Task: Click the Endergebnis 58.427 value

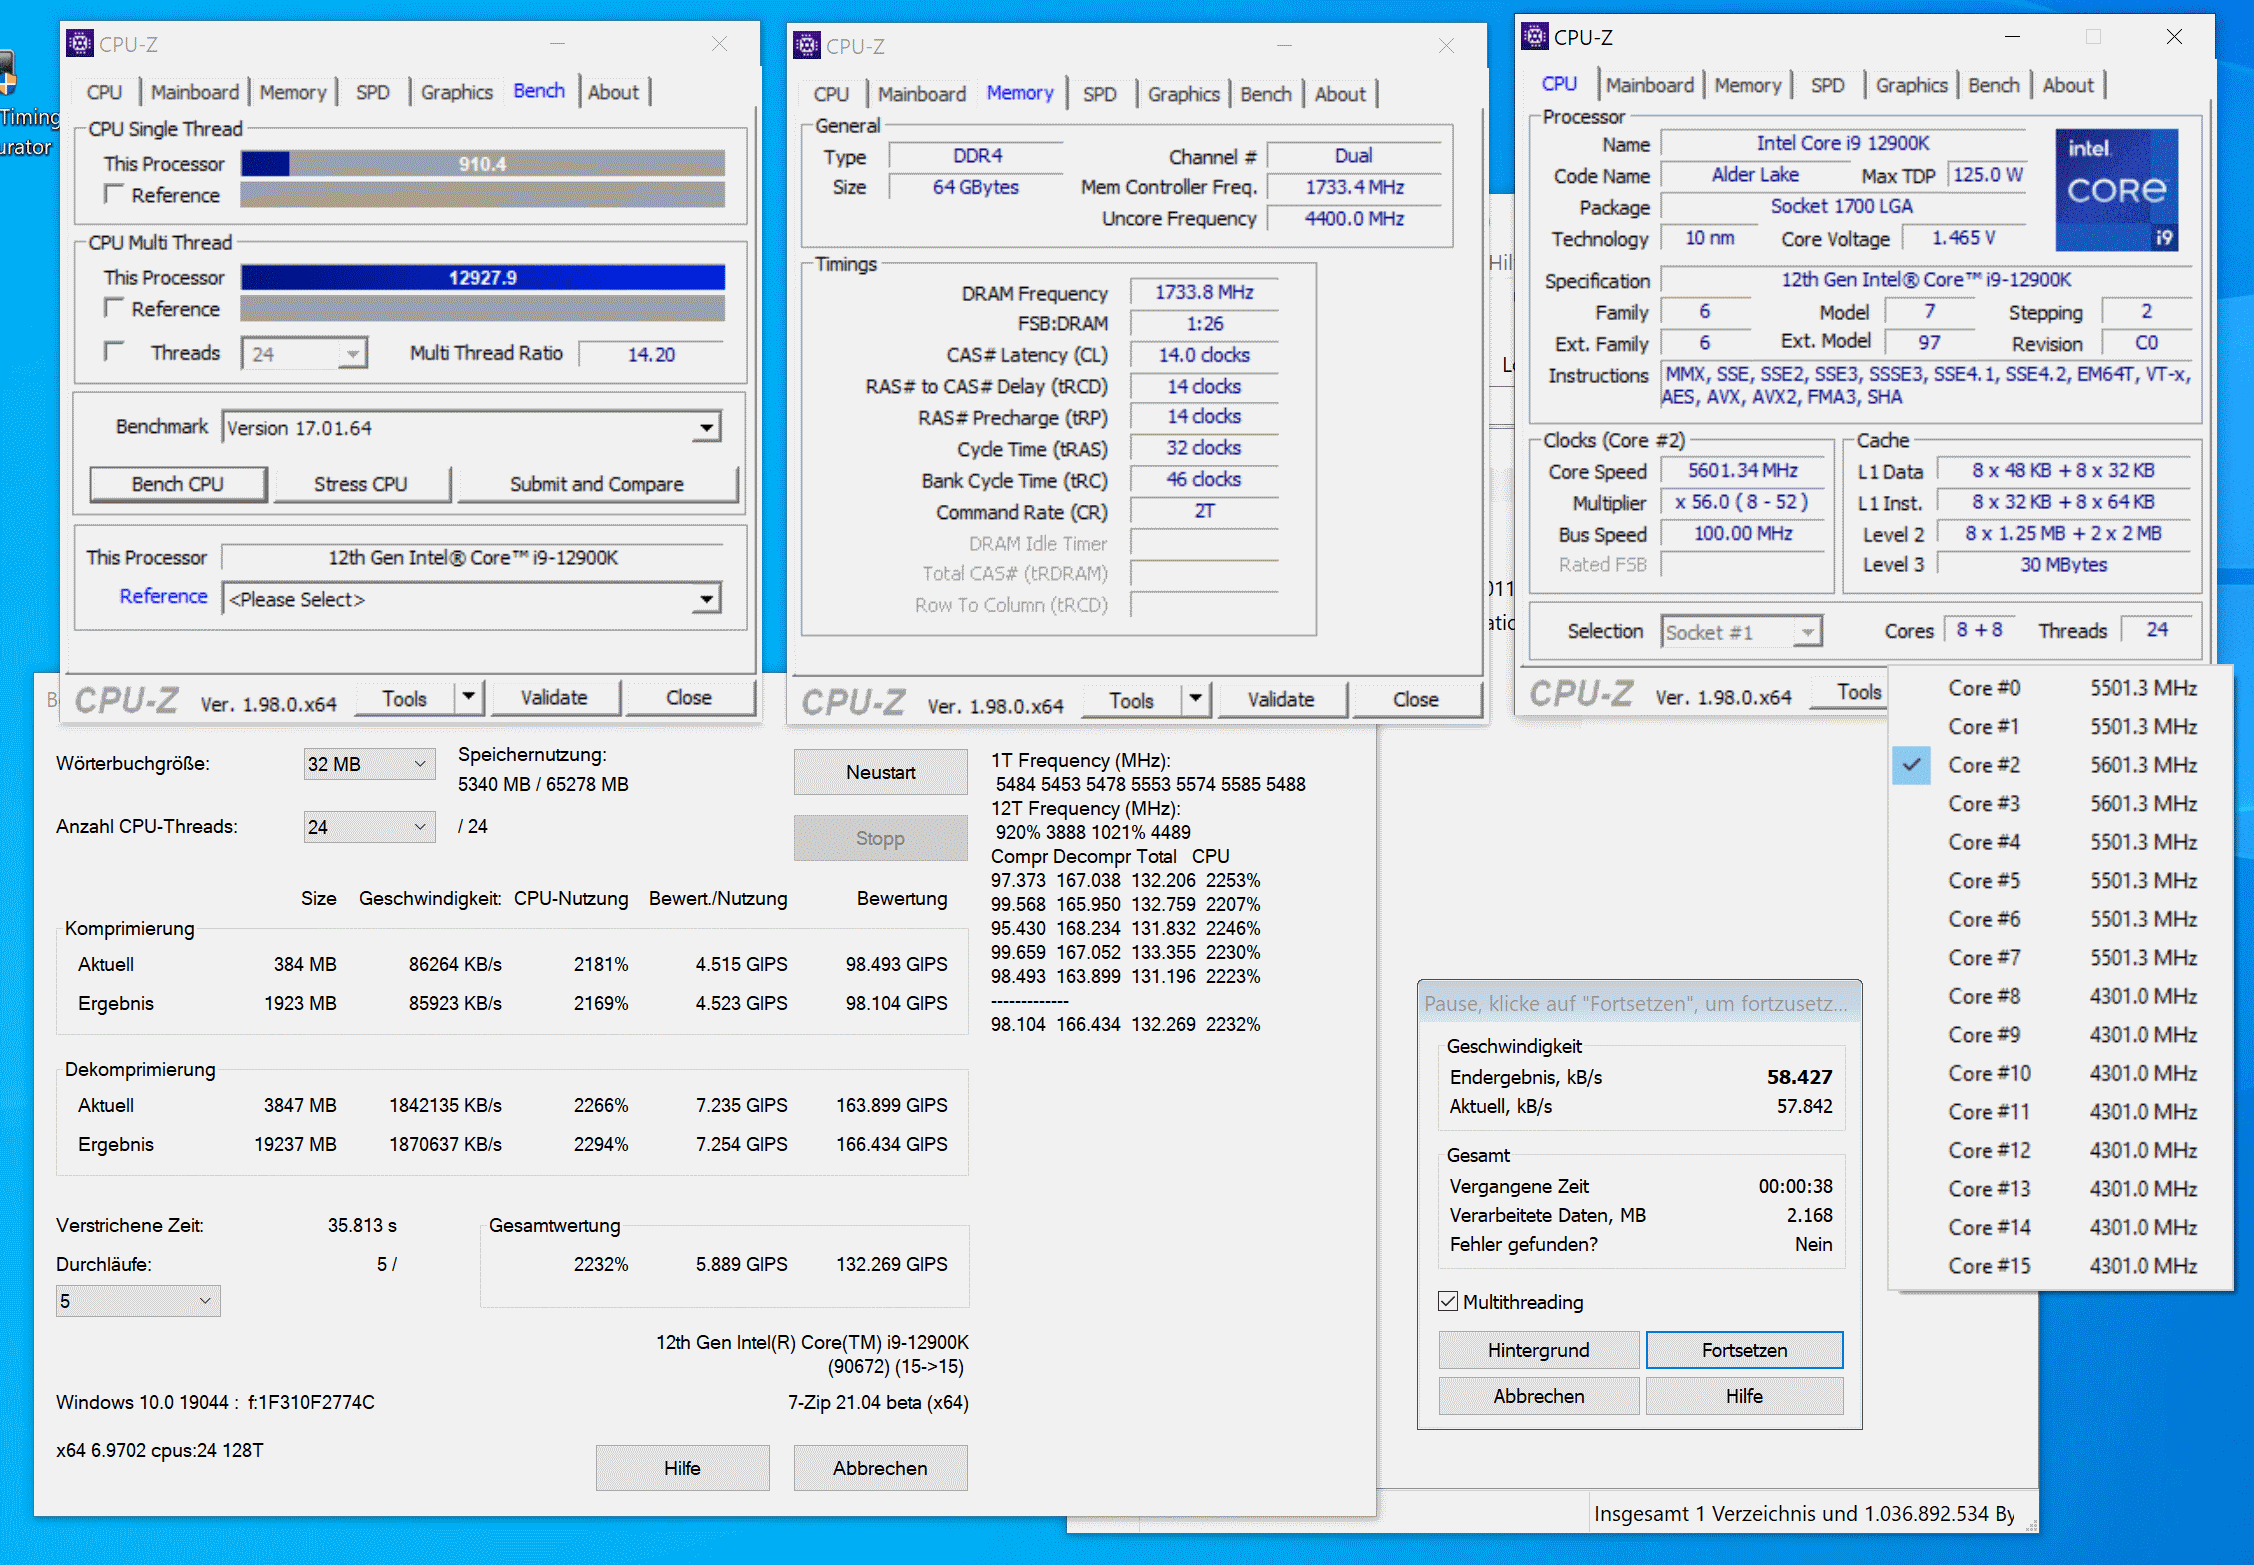Action: [1799, 1077]
